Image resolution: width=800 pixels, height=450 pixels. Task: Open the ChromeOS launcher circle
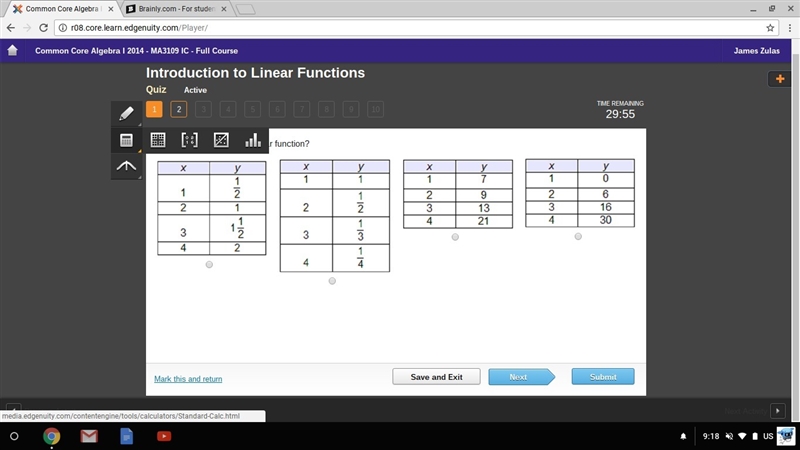tap(14, 436)
